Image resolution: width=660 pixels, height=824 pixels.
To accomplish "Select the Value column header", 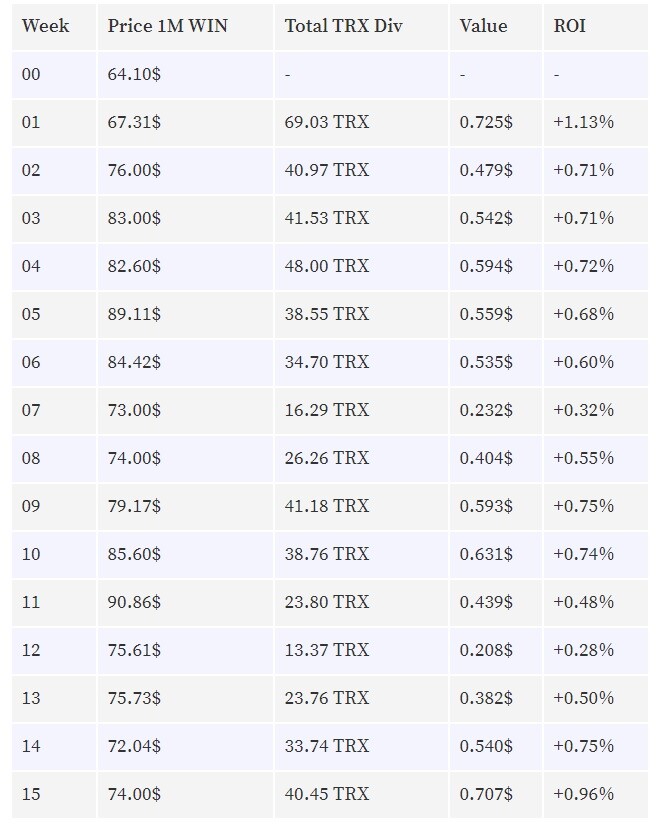I will (483, 26).
